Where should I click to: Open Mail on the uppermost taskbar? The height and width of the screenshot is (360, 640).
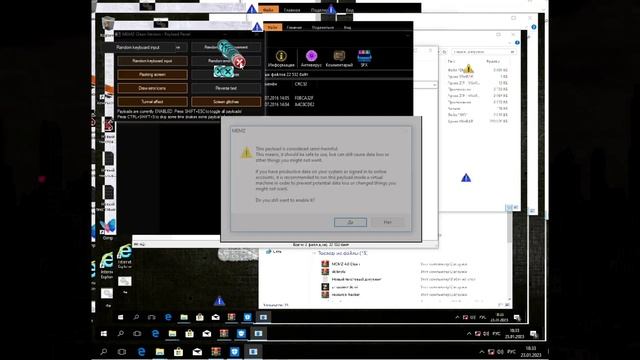tap(216, 317)
